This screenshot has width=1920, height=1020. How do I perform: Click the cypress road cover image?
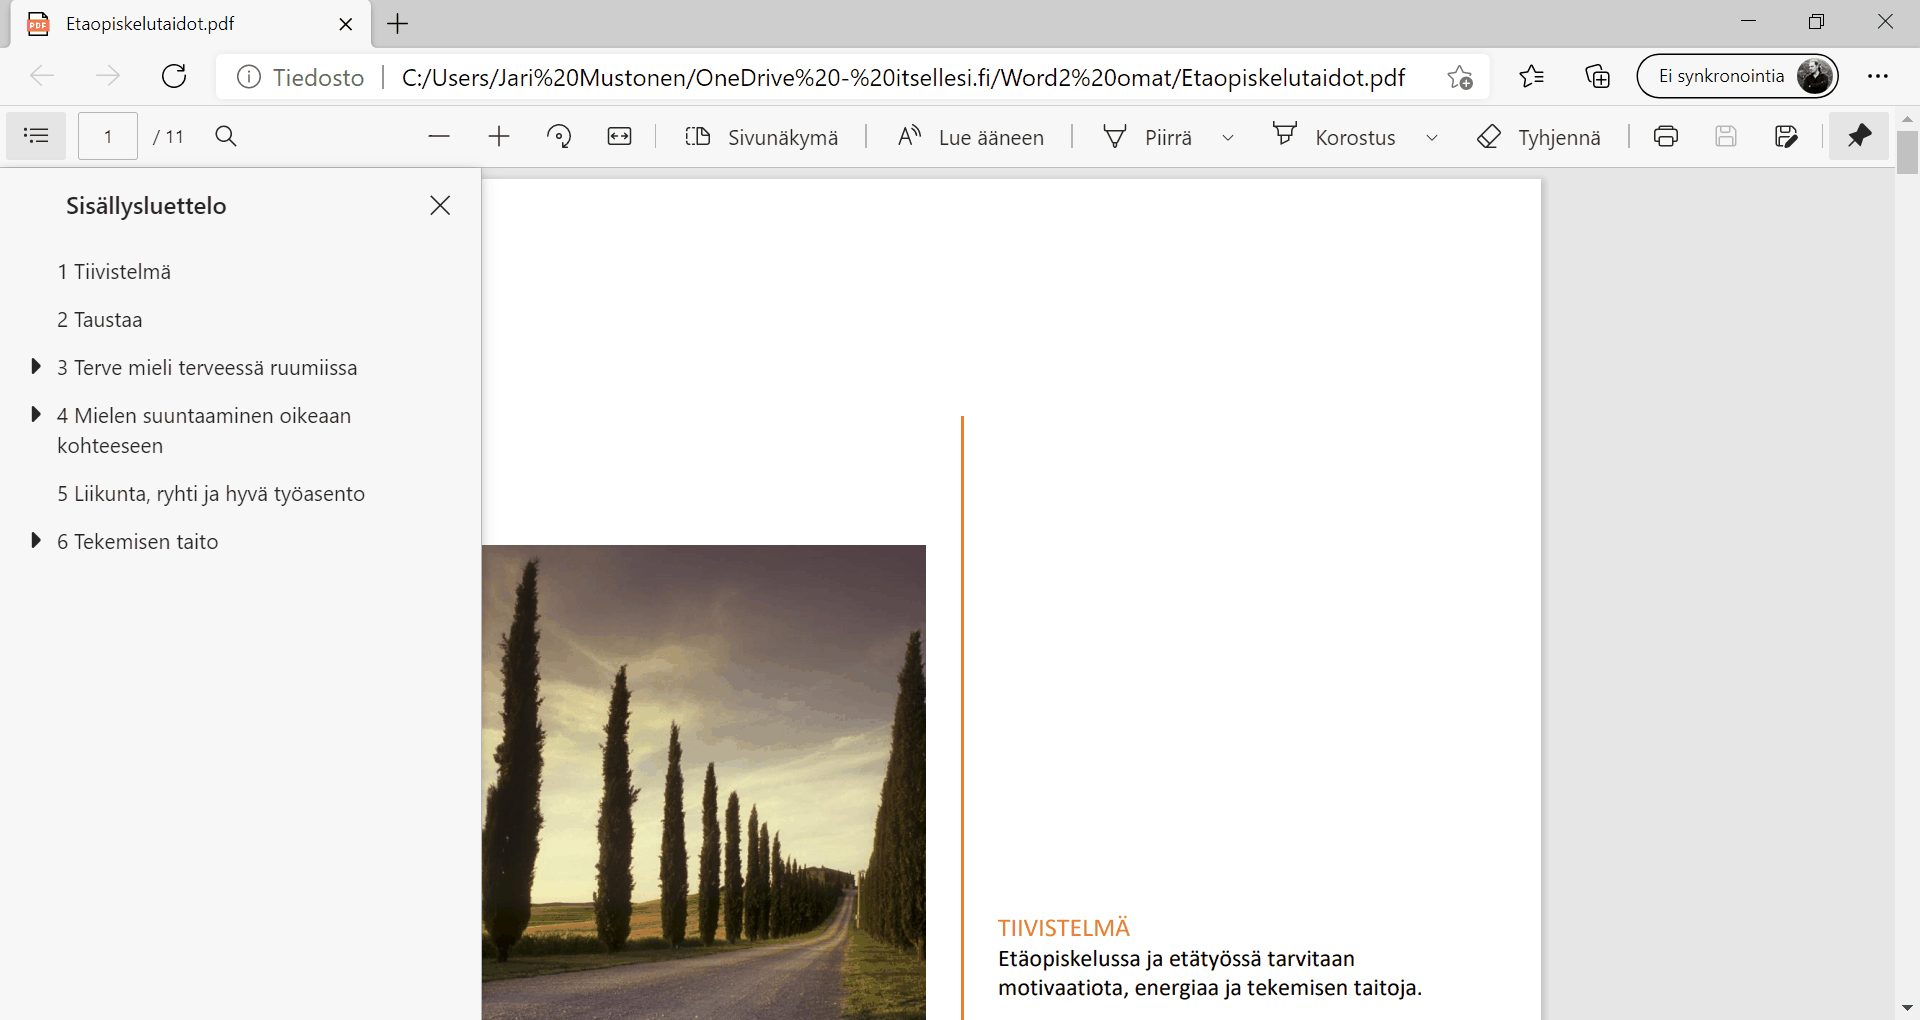(704, 782)
